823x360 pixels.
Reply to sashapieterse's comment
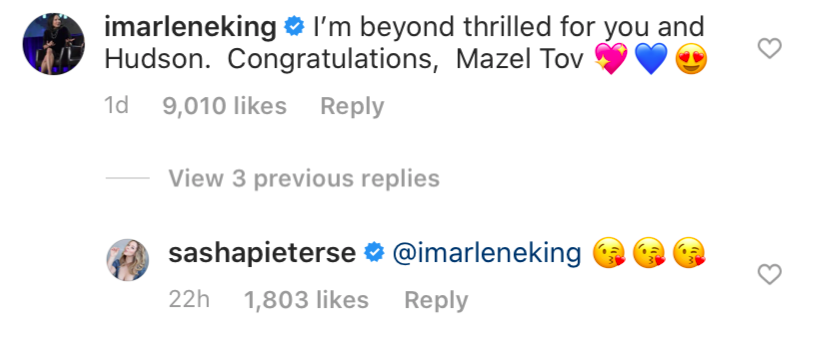436,301
